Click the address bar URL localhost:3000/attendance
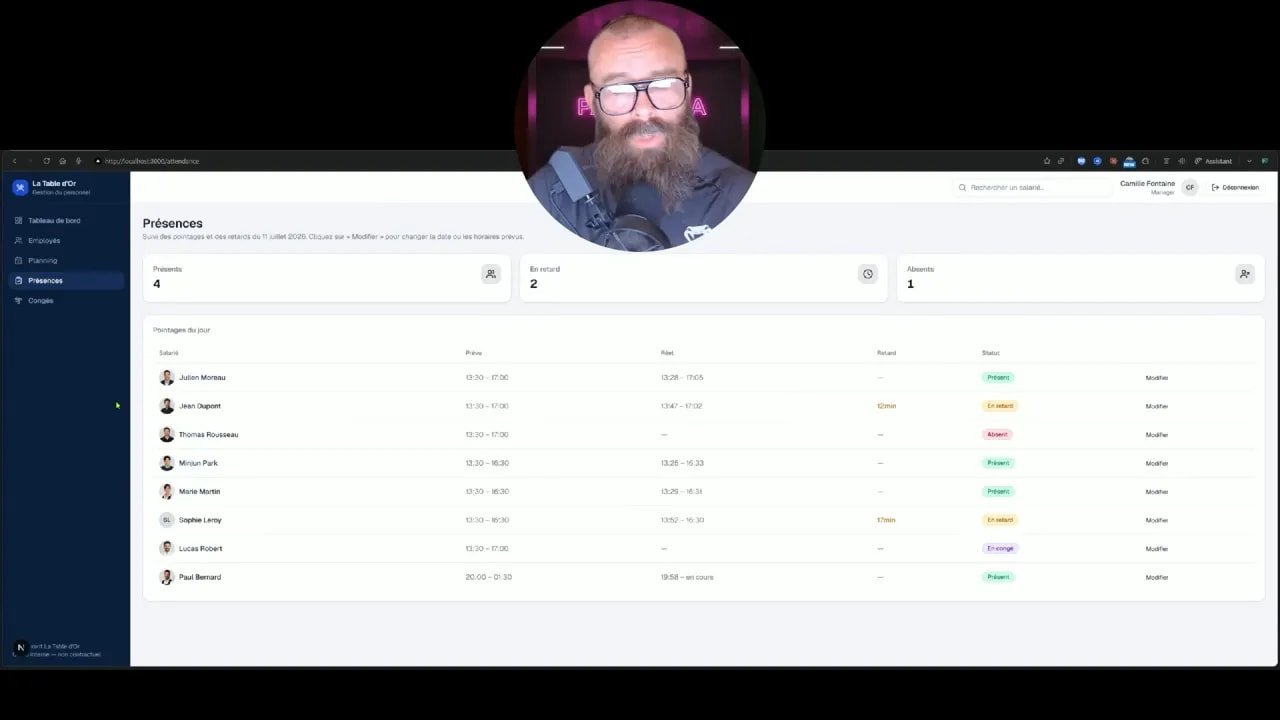1280x720 pixels. click(x=152, y=161)
